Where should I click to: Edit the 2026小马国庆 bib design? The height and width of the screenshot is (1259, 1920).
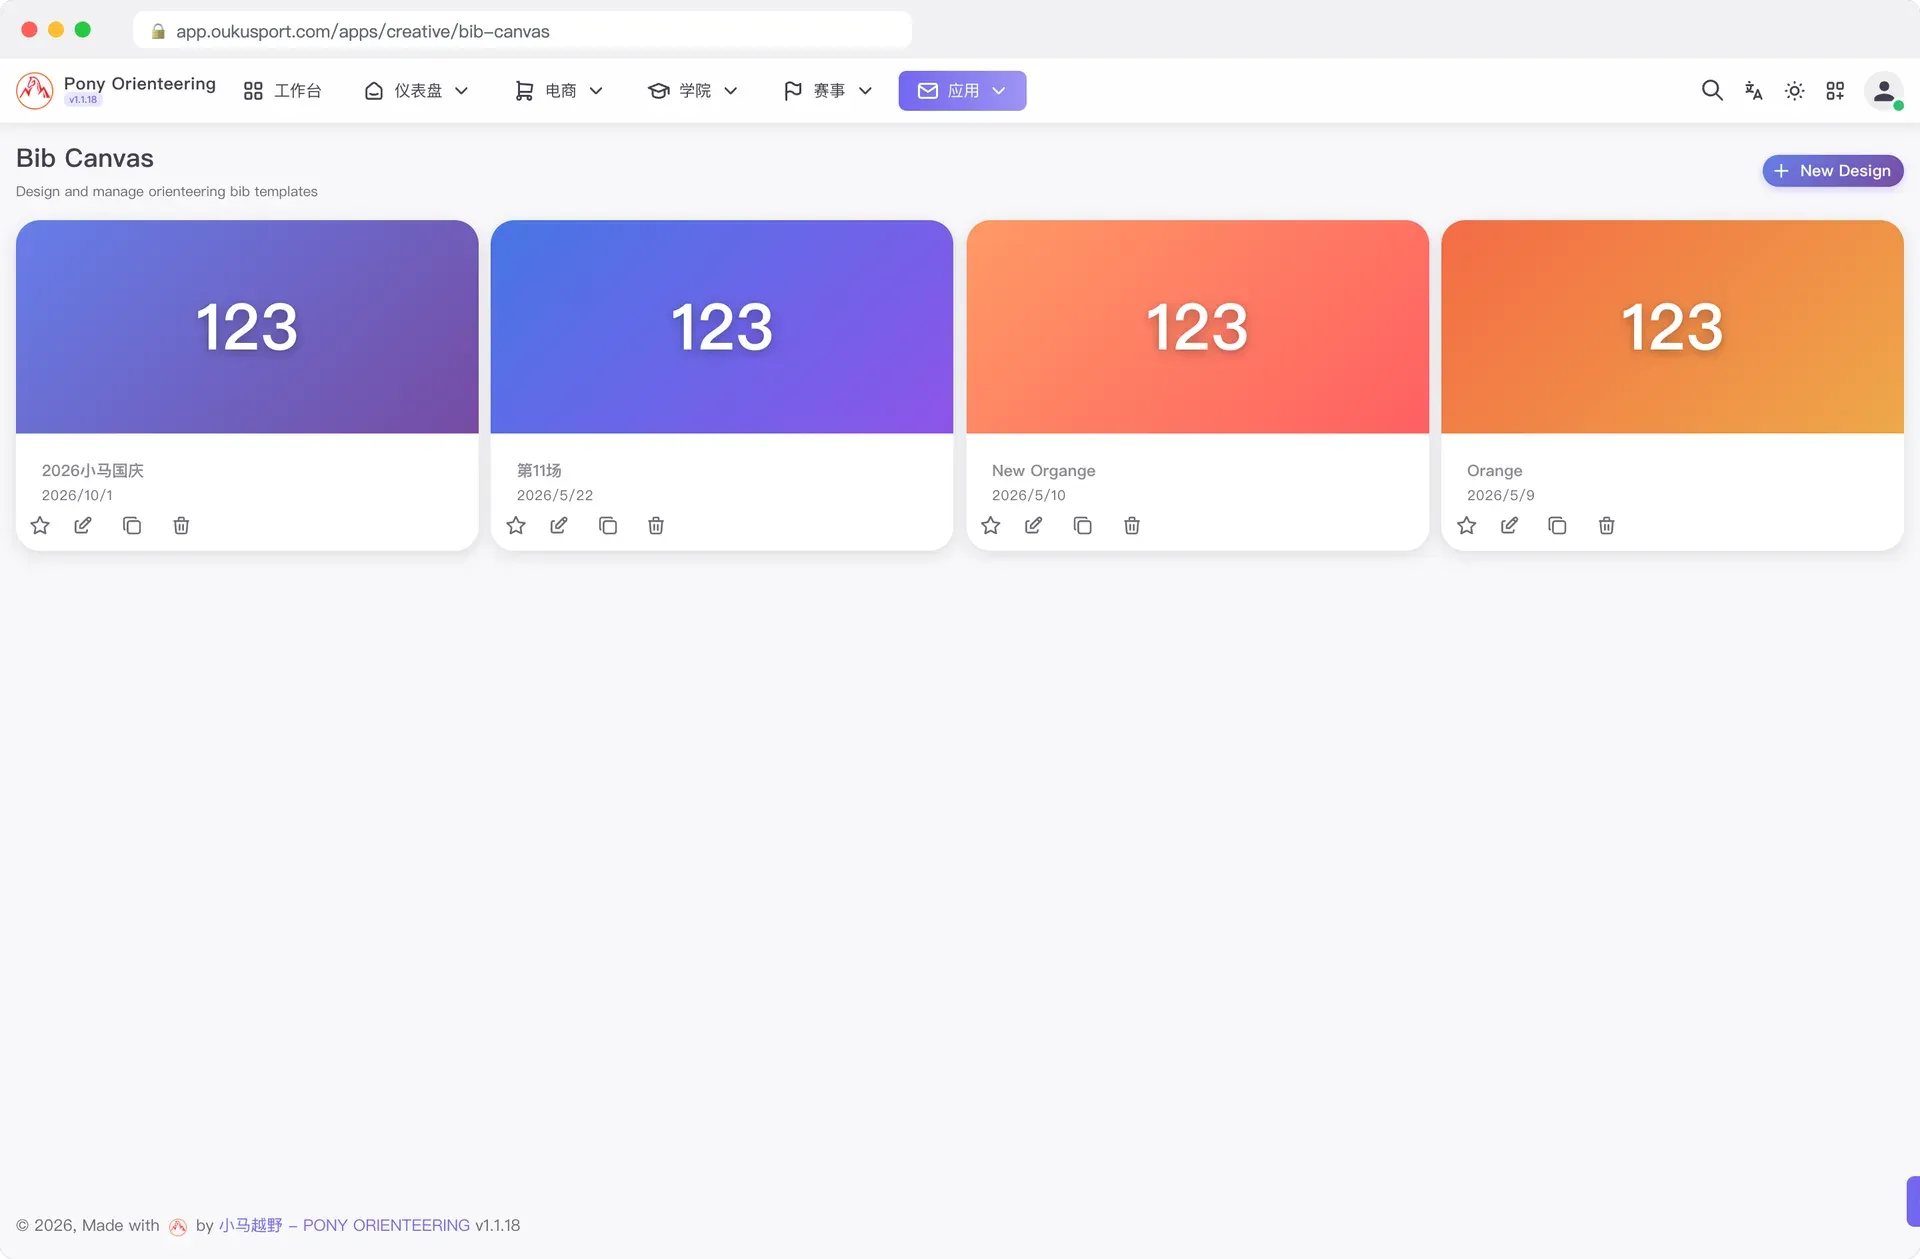[83, 525]
